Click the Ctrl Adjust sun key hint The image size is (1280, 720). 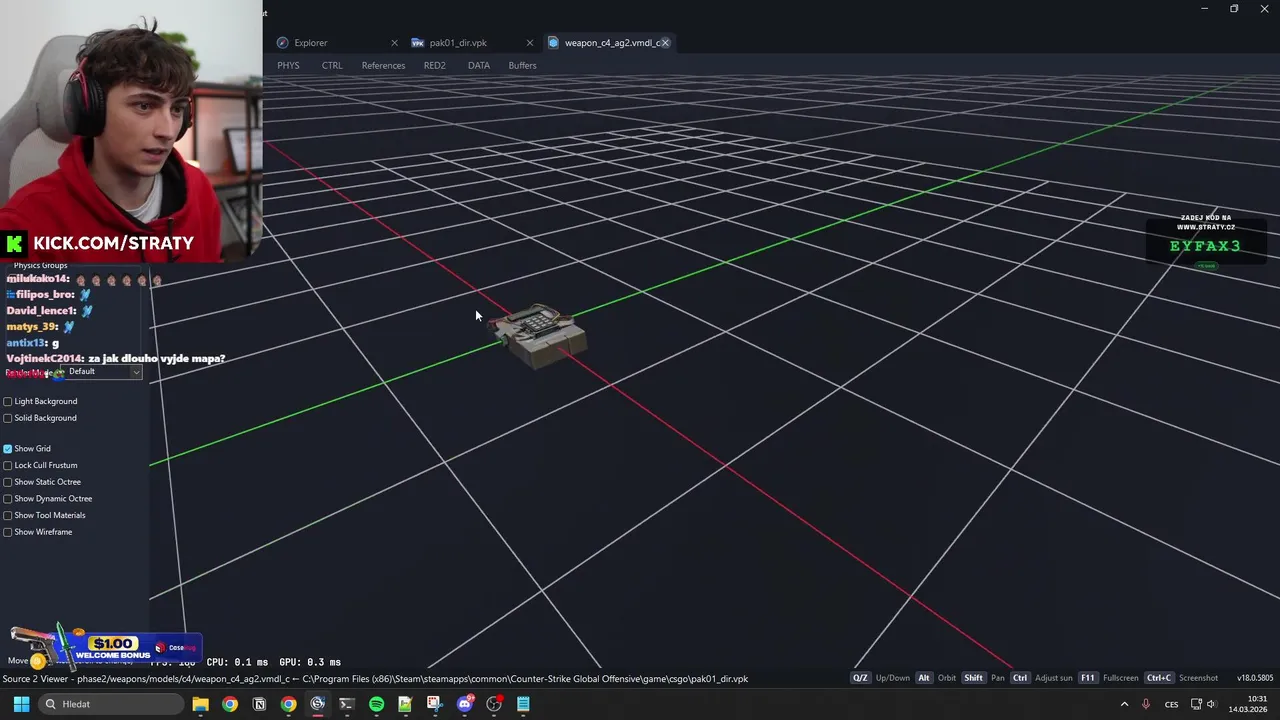(1041, 678)
